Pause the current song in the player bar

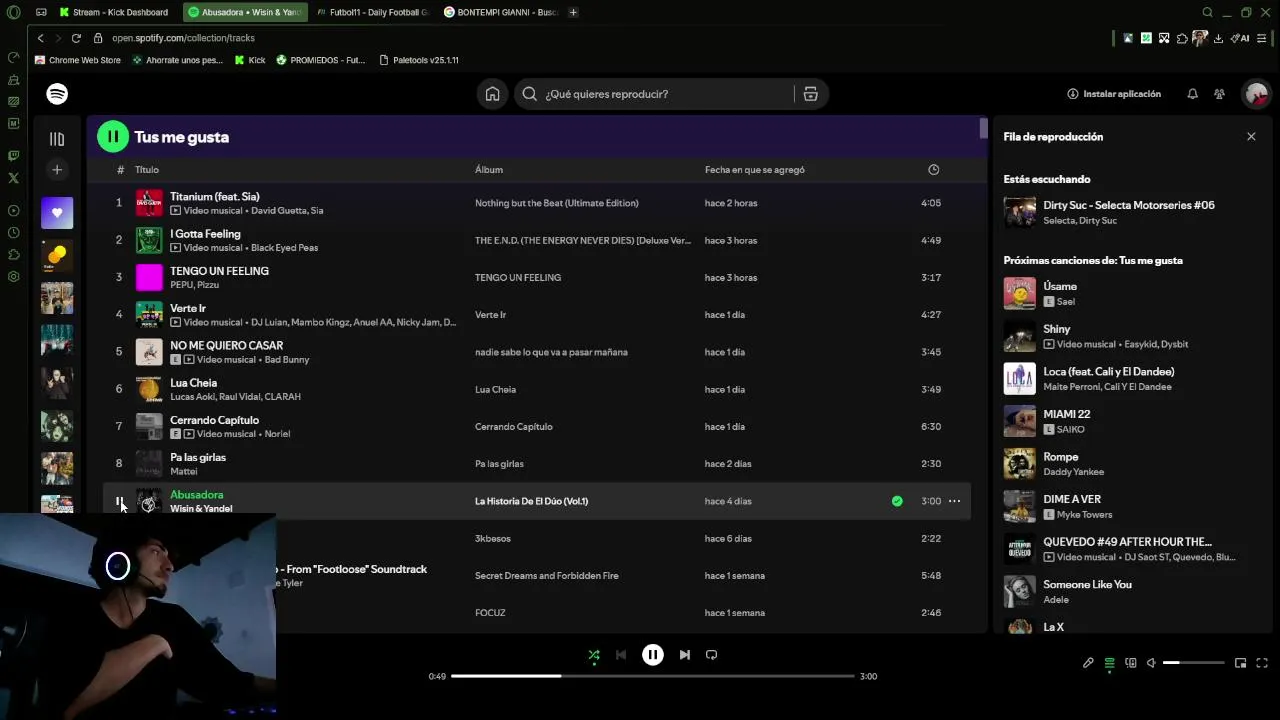tap(652, 655)
